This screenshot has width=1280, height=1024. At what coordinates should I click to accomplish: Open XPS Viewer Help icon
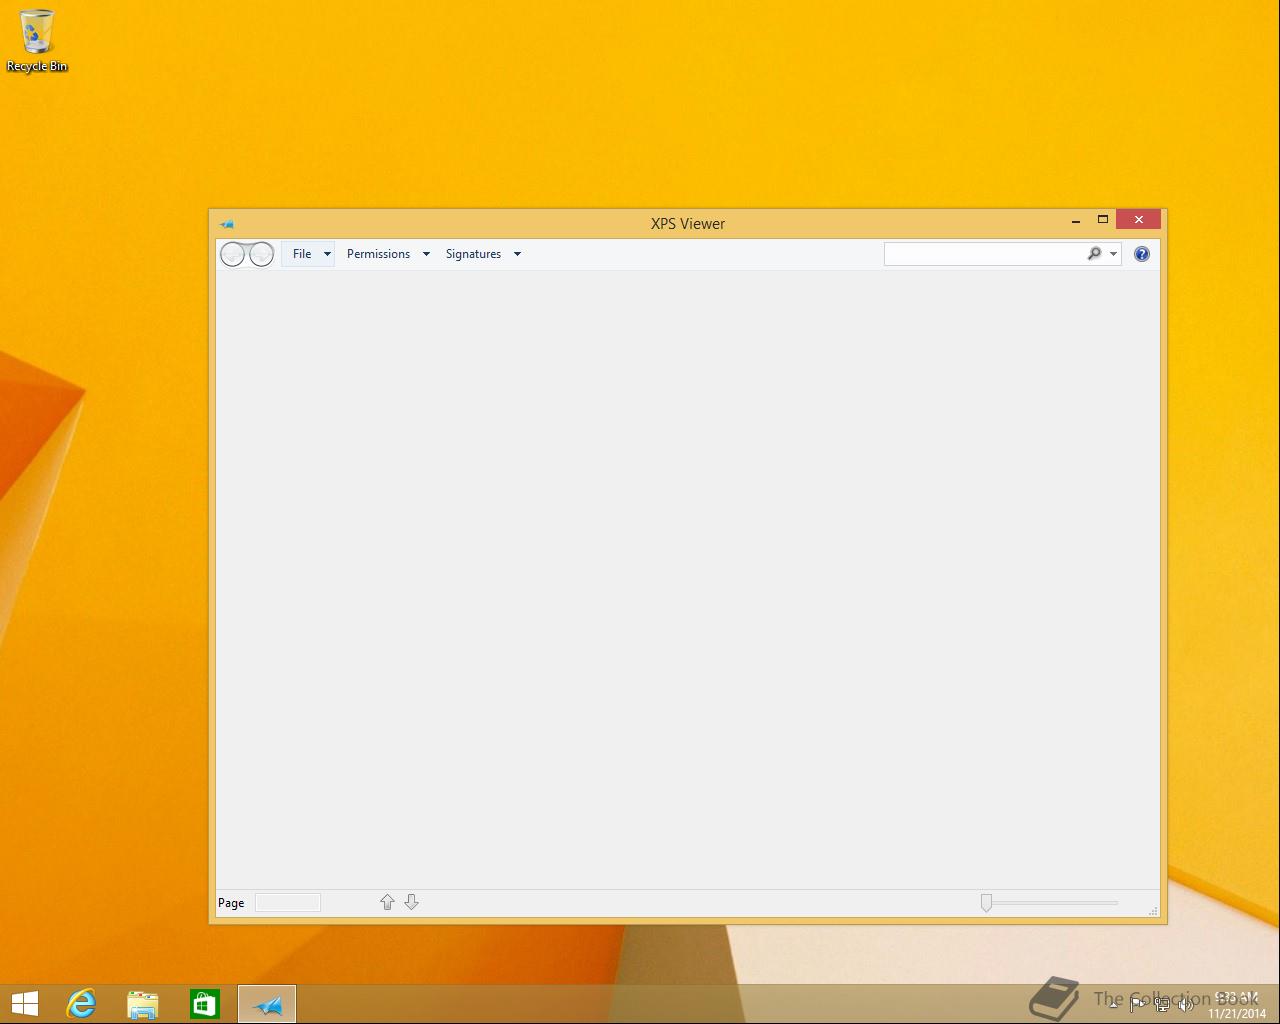pos(1142,254)
